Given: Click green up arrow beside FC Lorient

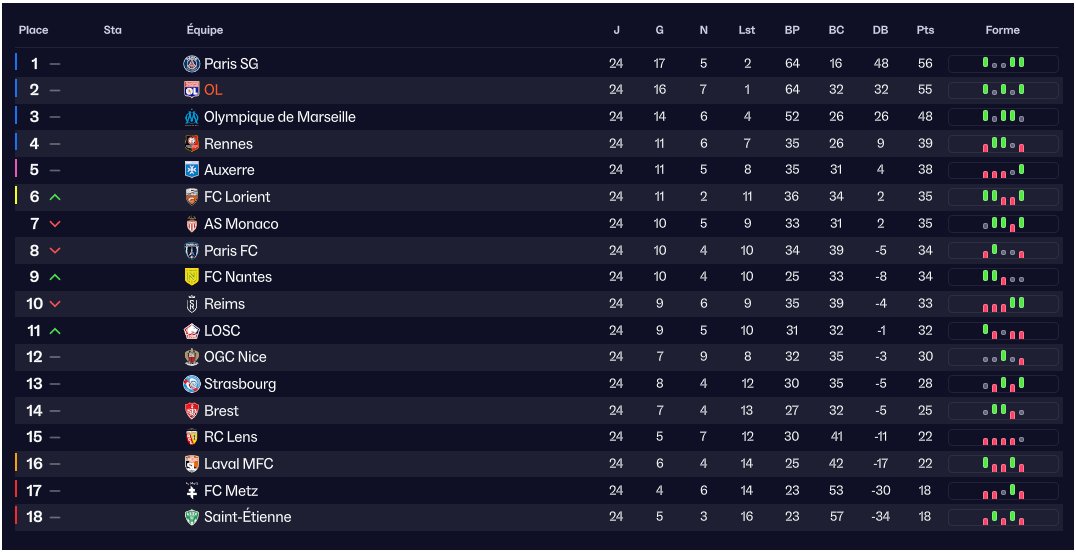Looking at the screenshot, I should (x=55, y=197).
